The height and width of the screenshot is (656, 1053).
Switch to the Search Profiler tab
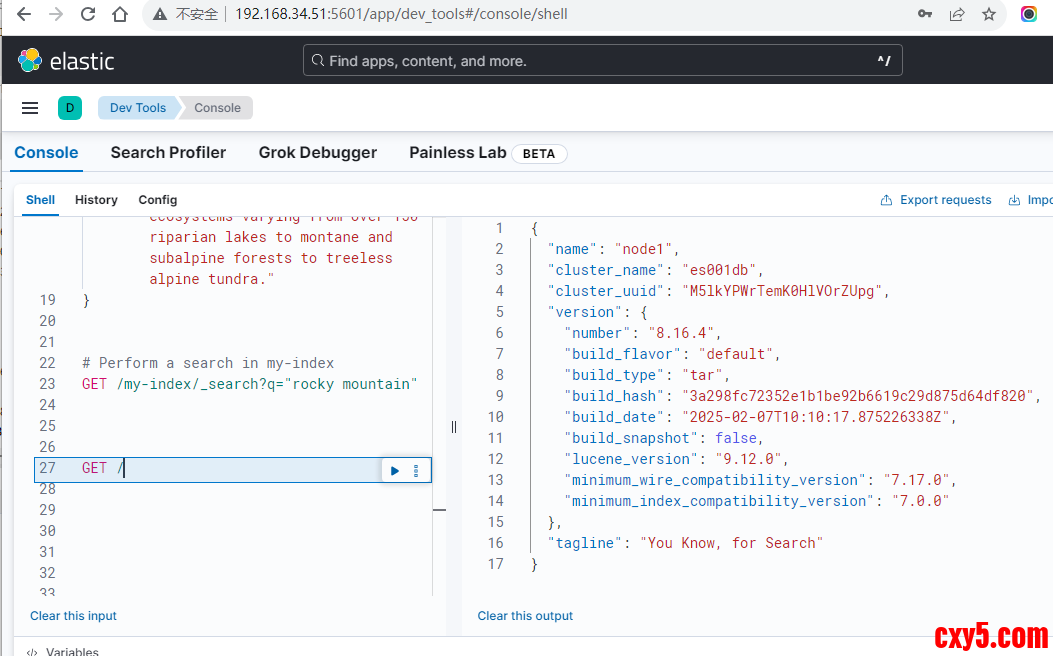[168, 153]
